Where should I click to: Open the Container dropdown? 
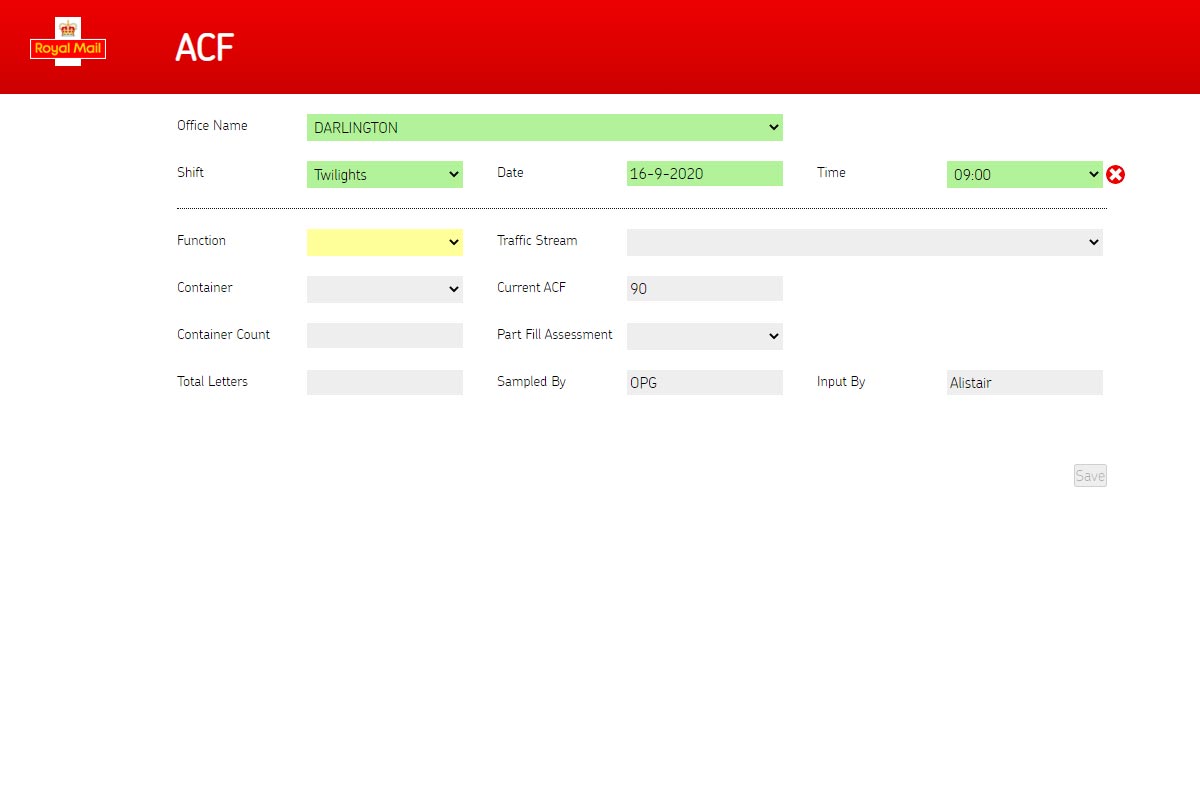click(384, 289)
